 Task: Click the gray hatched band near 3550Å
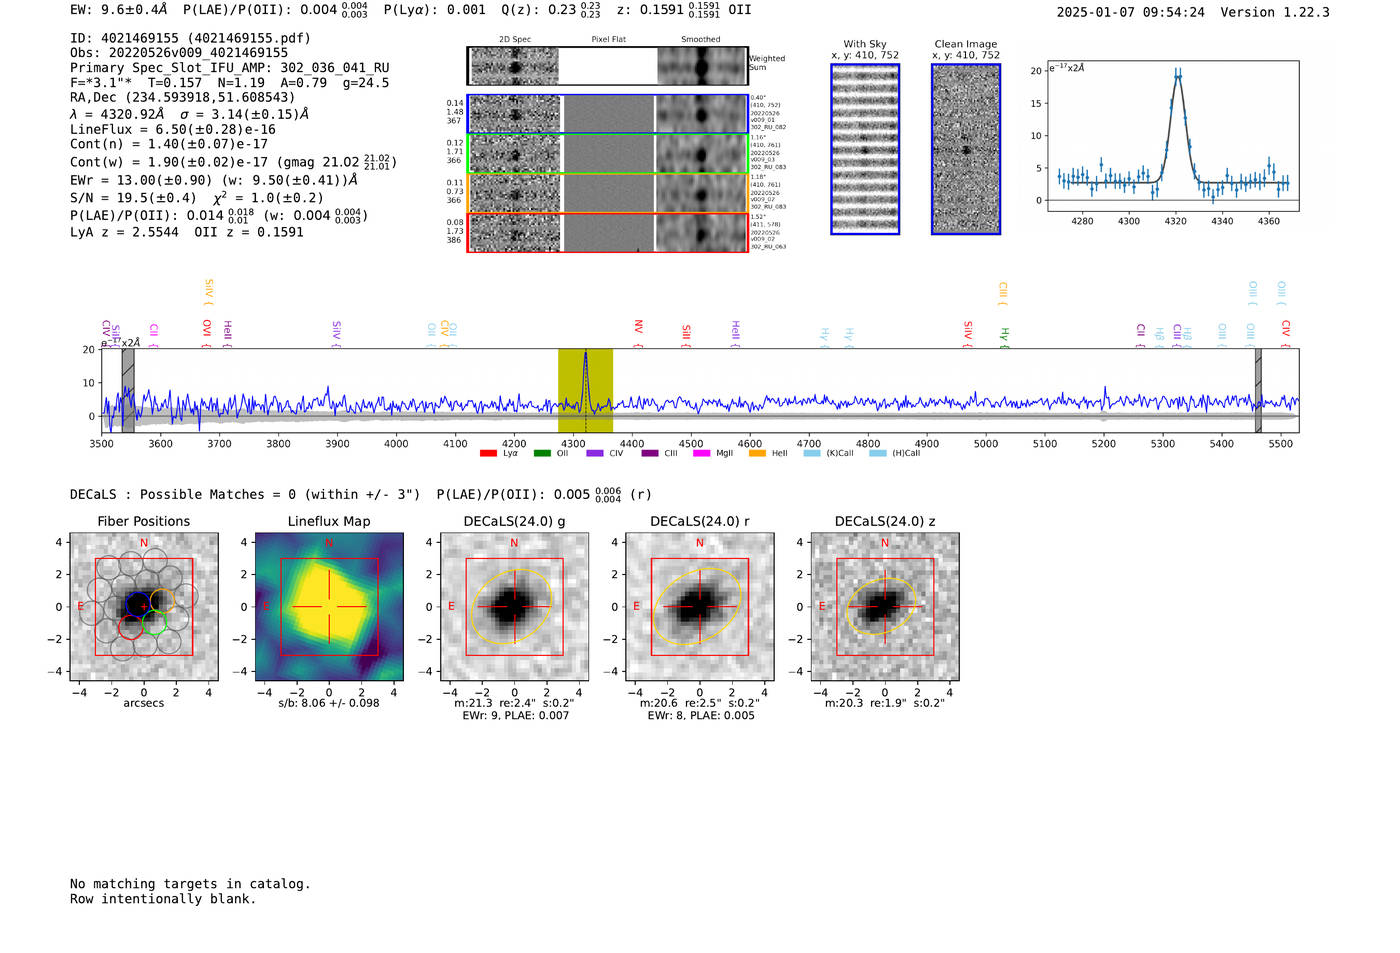click(128, 391)
